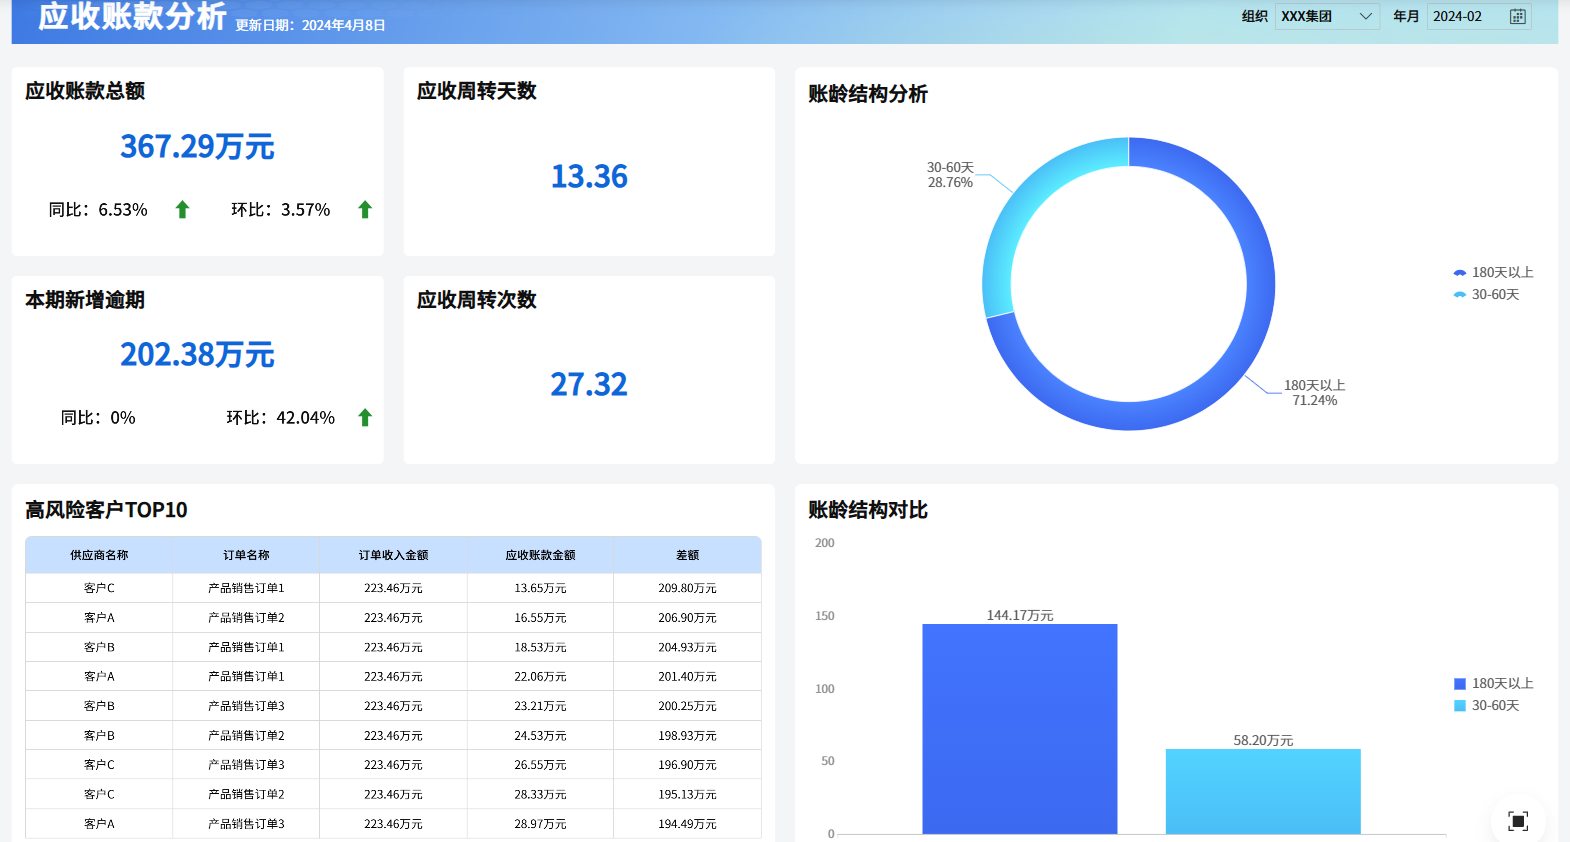Select cell 13.65万元 in the table
The height and width of the screenshot is (842, 1570).
[540, 588]
